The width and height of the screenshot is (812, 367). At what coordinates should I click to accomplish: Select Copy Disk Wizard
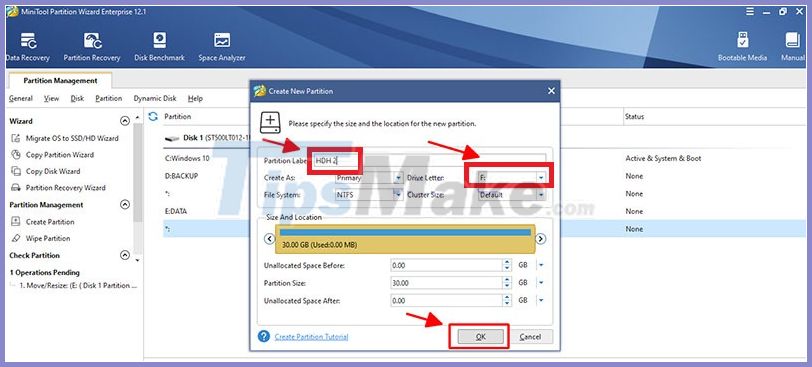pos(46,171)
